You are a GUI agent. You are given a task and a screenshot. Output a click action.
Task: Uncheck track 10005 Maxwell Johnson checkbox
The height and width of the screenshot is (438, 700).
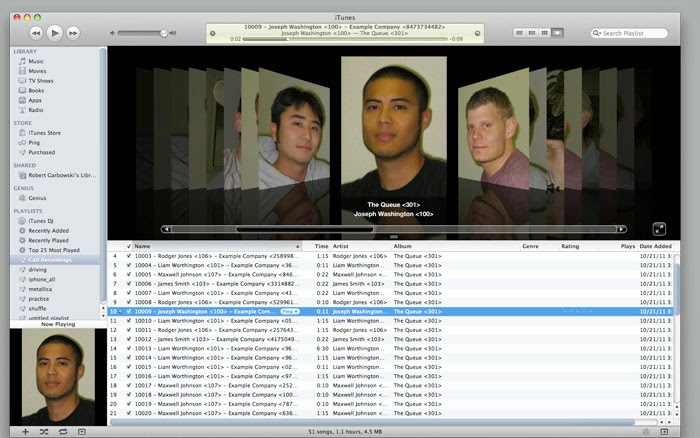point(129,275)
